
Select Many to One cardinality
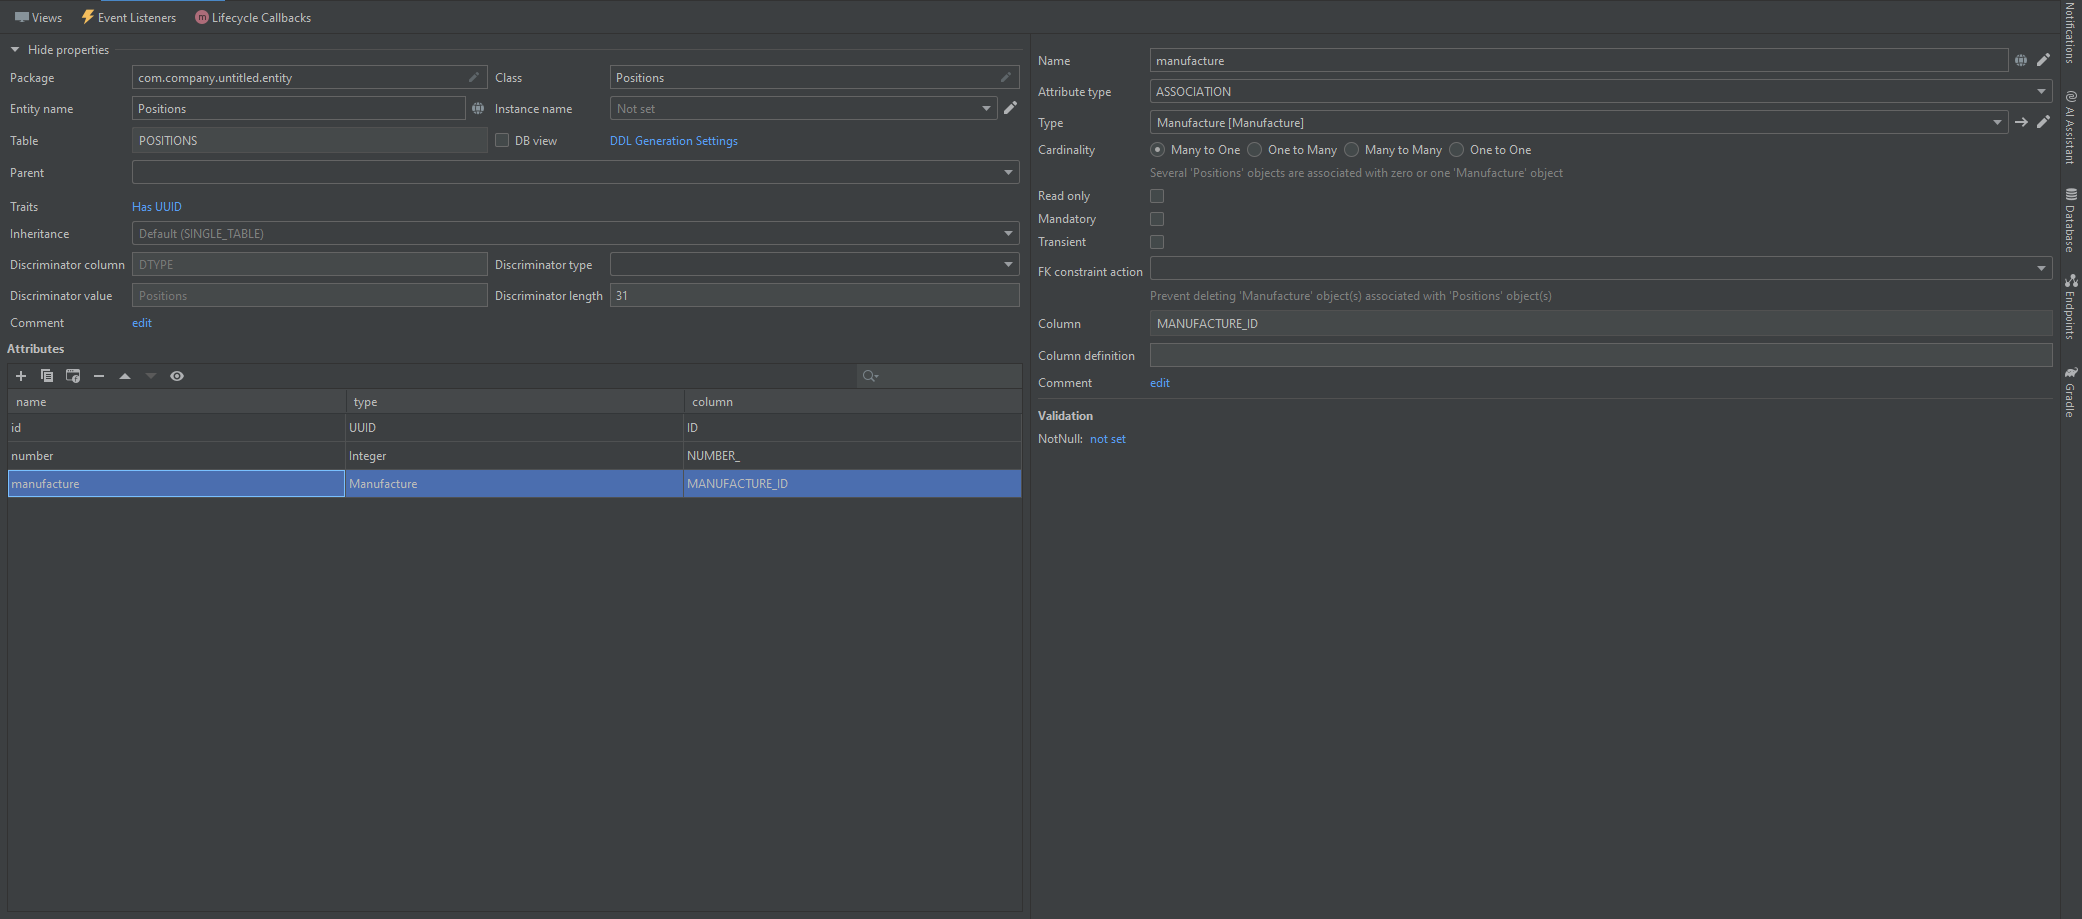(1157, 149)
